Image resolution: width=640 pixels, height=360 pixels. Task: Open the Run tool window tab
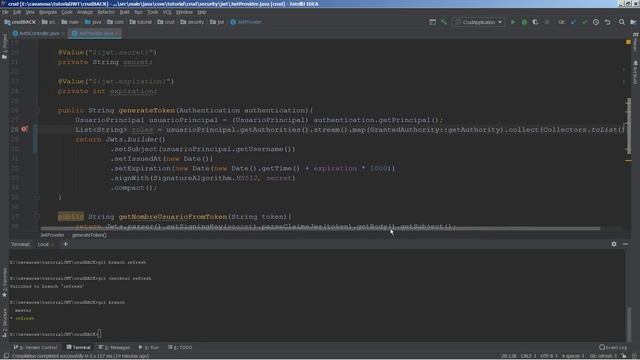149,347
